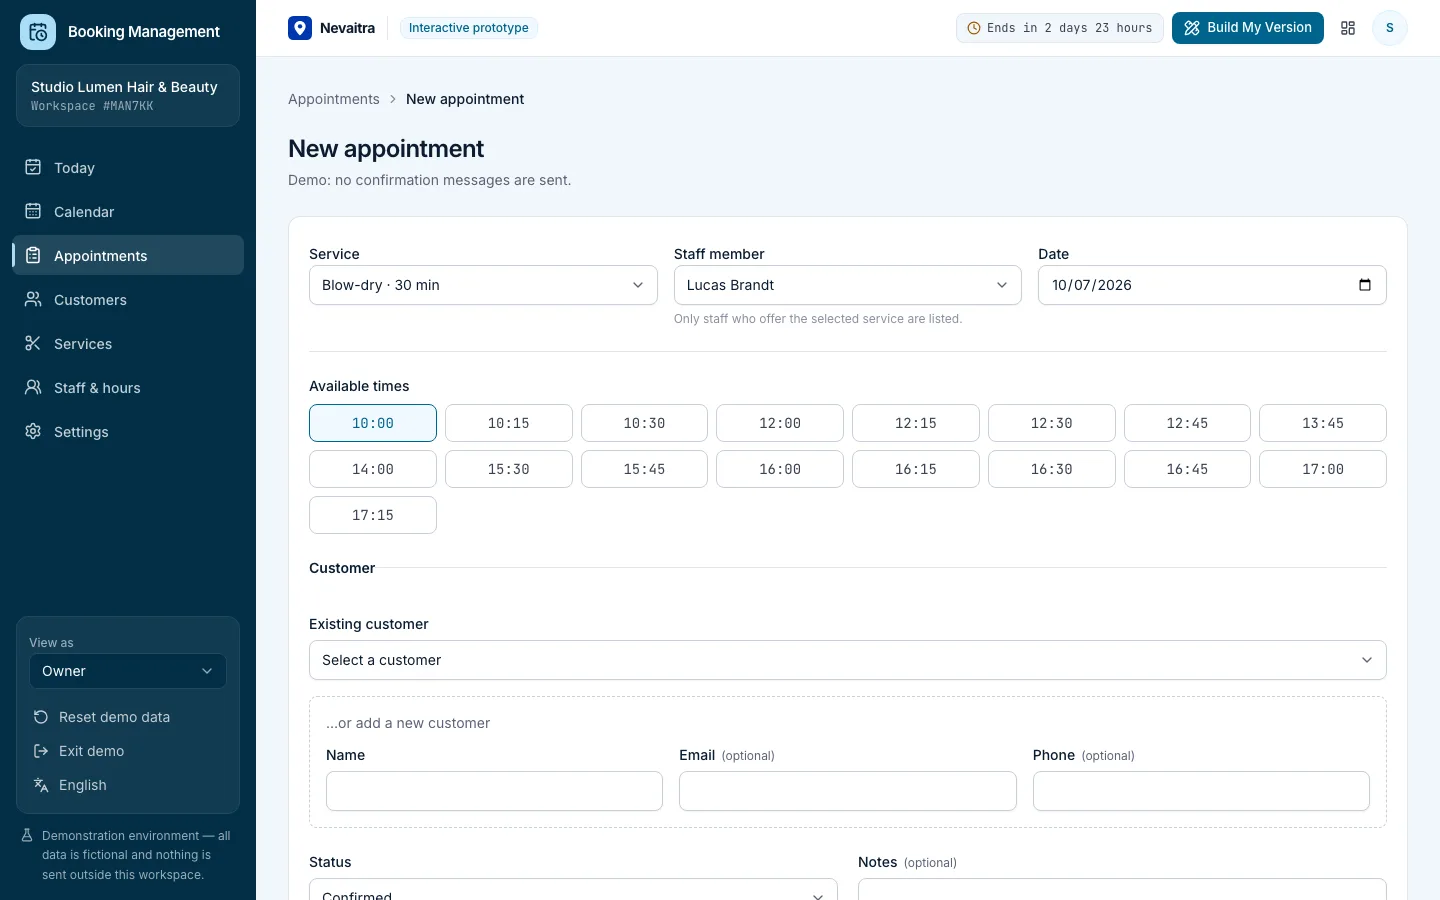
Task: Click the new customer Name input field
Action: click(494, 791)
